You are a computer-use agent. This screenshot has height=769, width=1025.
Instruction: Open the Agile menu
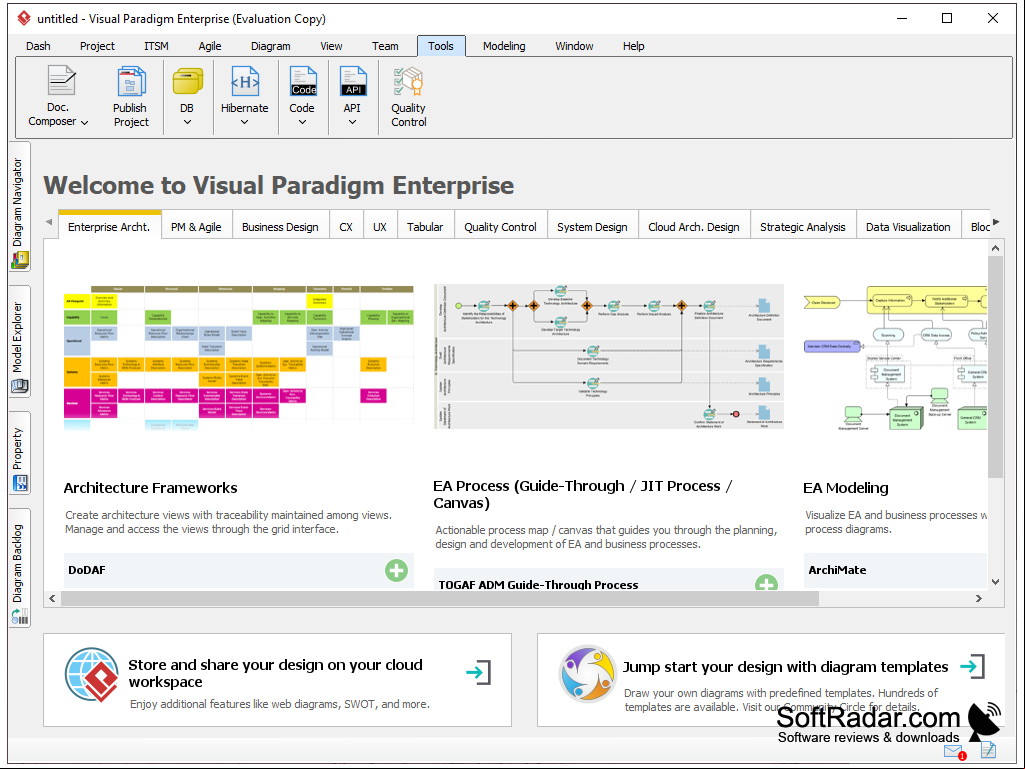click(210, 46)
